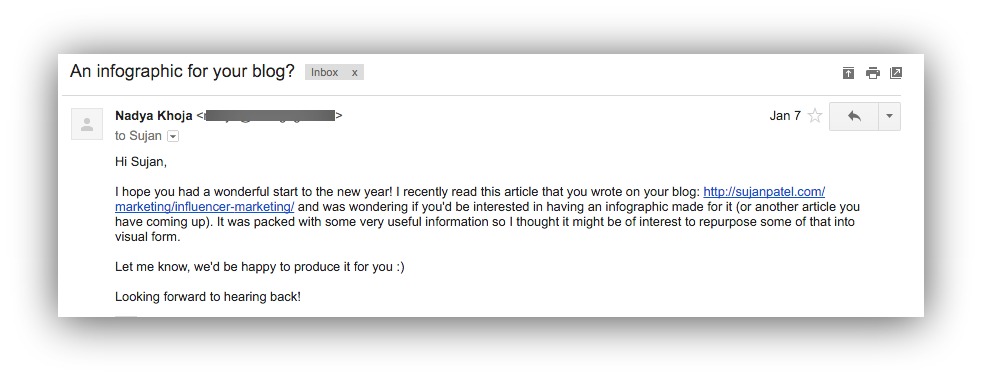Open More options arrow beside Reply
This screenshot has width=982, height=379.
889,117
